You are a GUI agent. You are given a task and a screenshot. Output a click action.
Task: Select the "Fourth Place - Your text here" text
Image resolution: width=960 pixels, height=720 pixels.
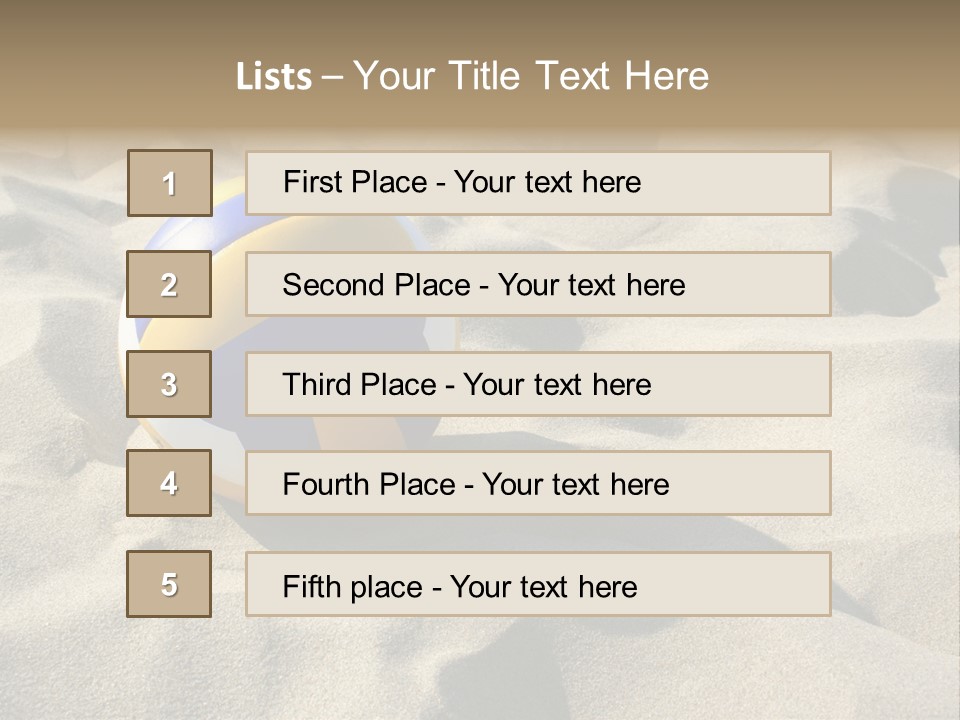476,485
